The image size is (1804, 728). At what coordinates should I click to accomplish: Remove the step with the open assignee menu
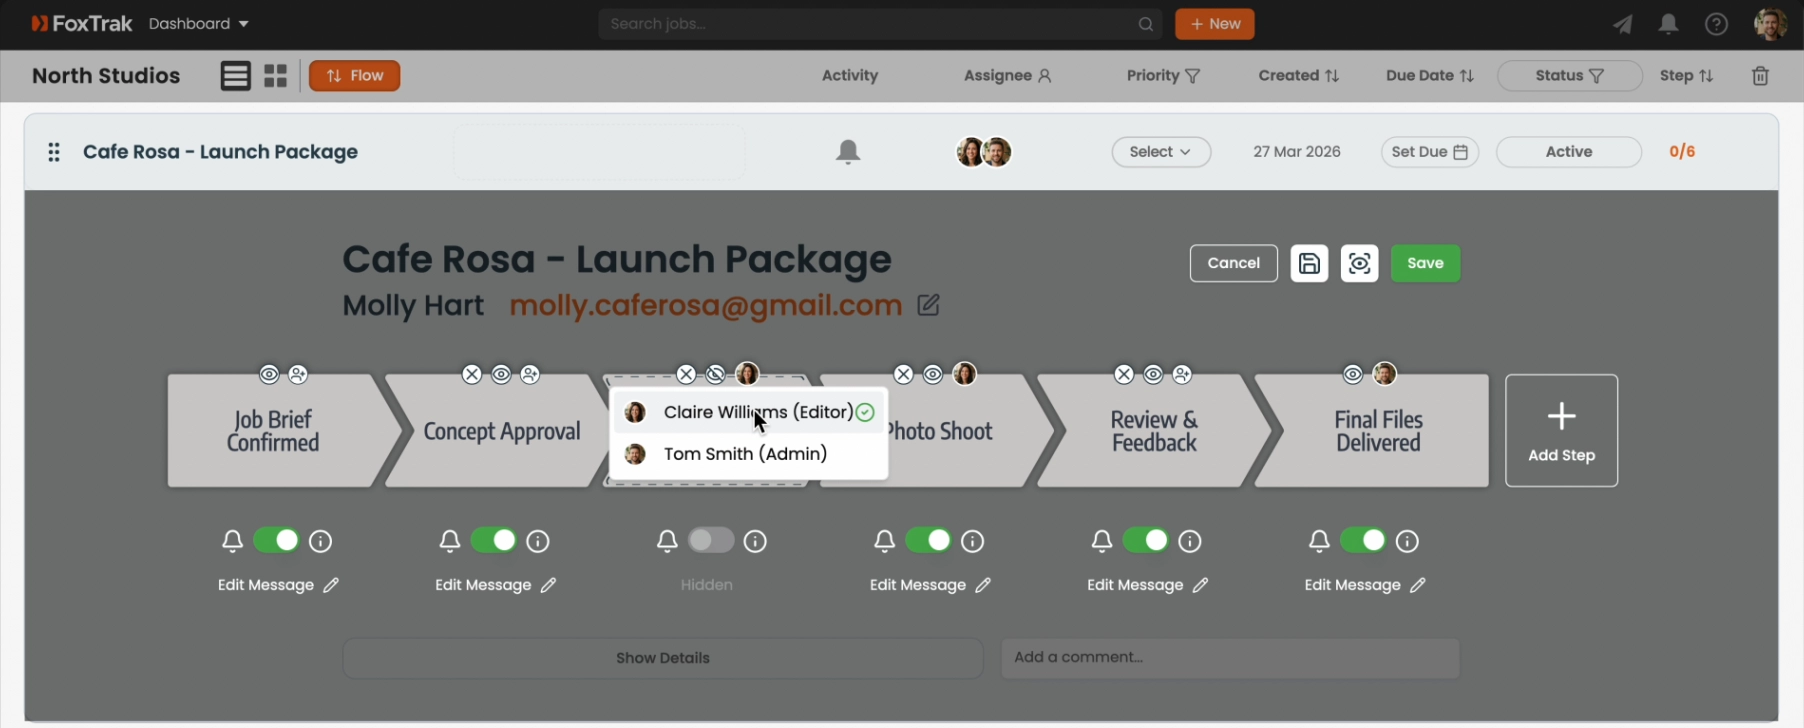(686, 374)
